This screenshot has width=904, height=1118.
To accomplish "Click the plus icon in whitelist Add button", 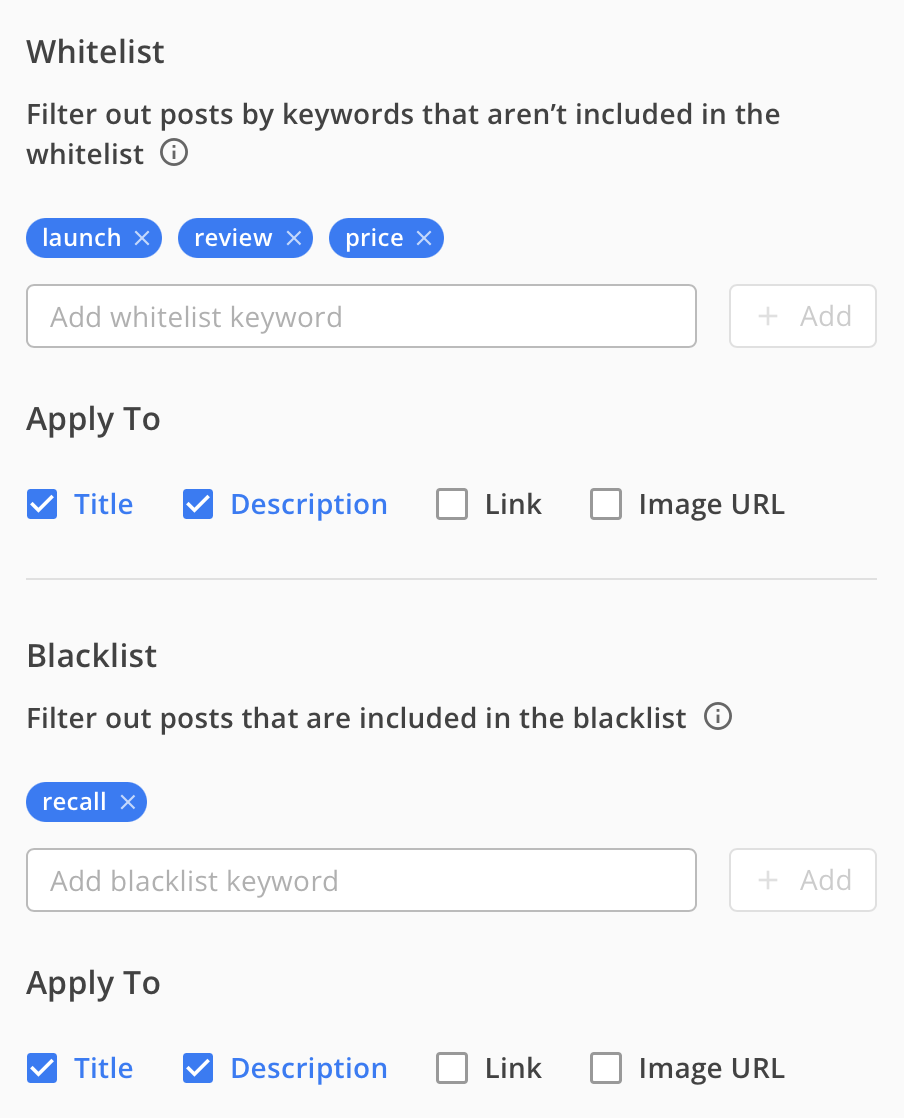I will tap(768, 316).
